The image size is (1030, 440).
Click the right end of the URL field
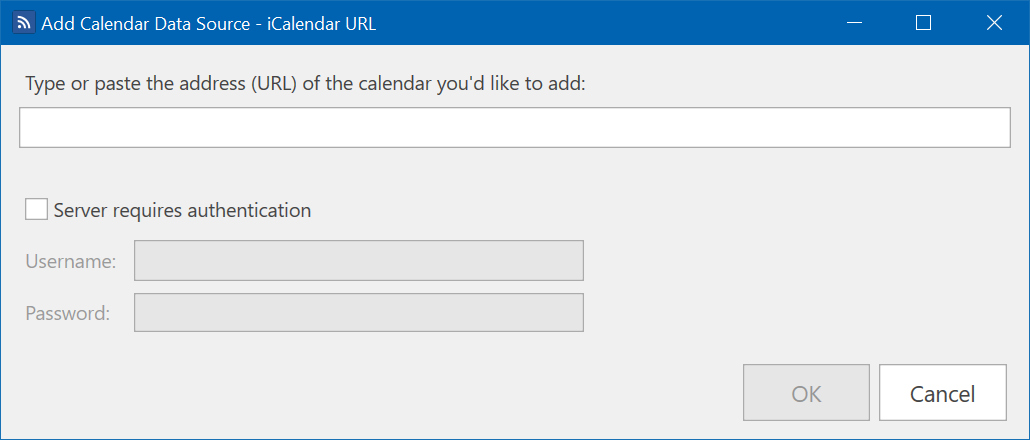(x=990, y=128)
